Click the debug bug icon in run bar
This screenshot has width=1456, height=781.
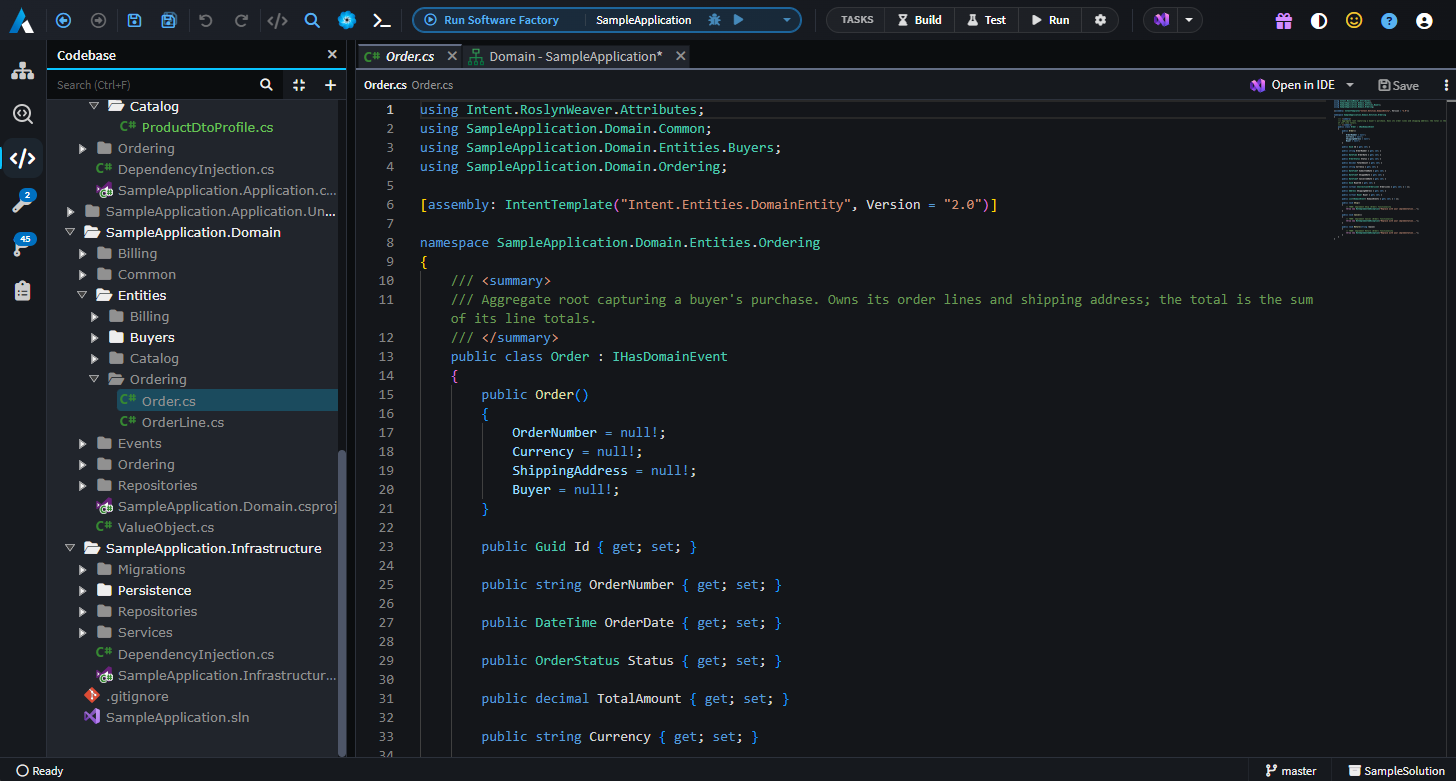coord(714,20)
